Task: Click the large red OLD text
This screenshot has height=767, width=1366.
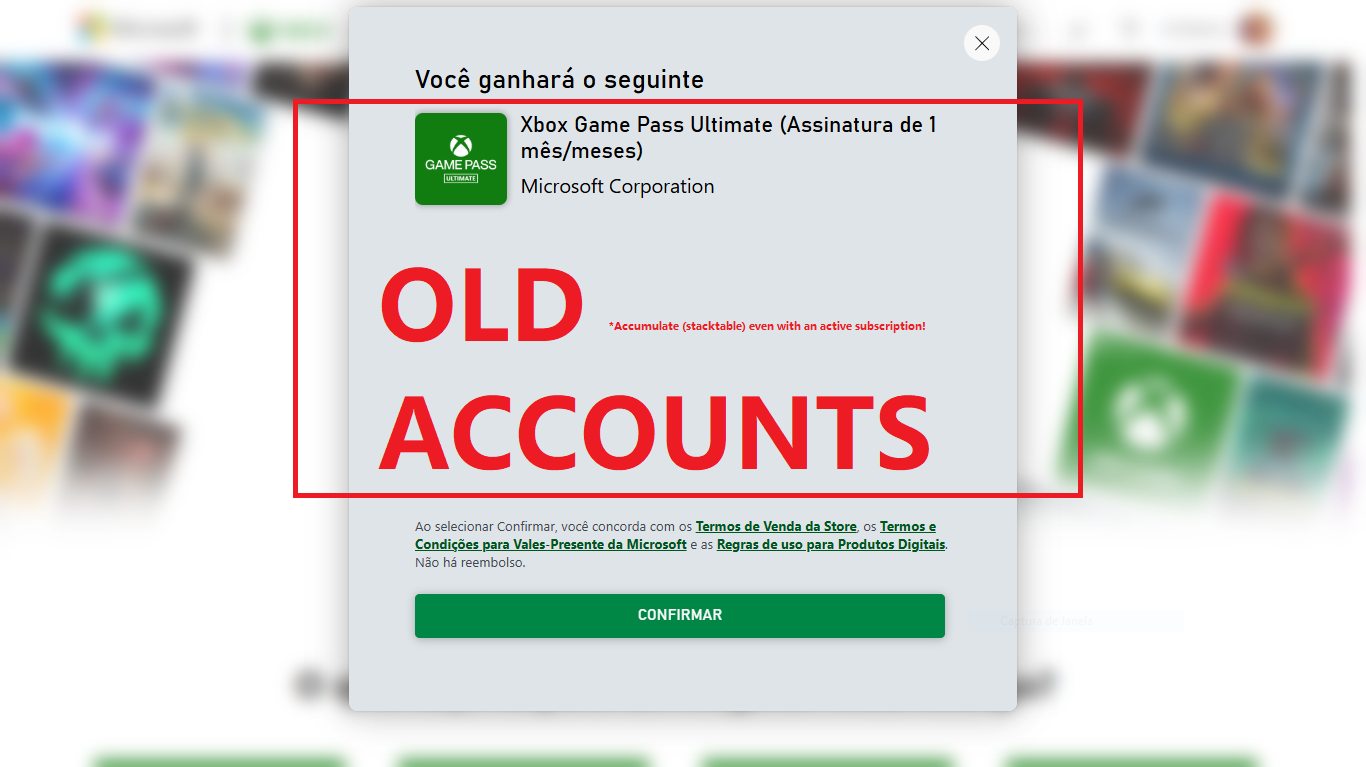Action: (482, 305)
